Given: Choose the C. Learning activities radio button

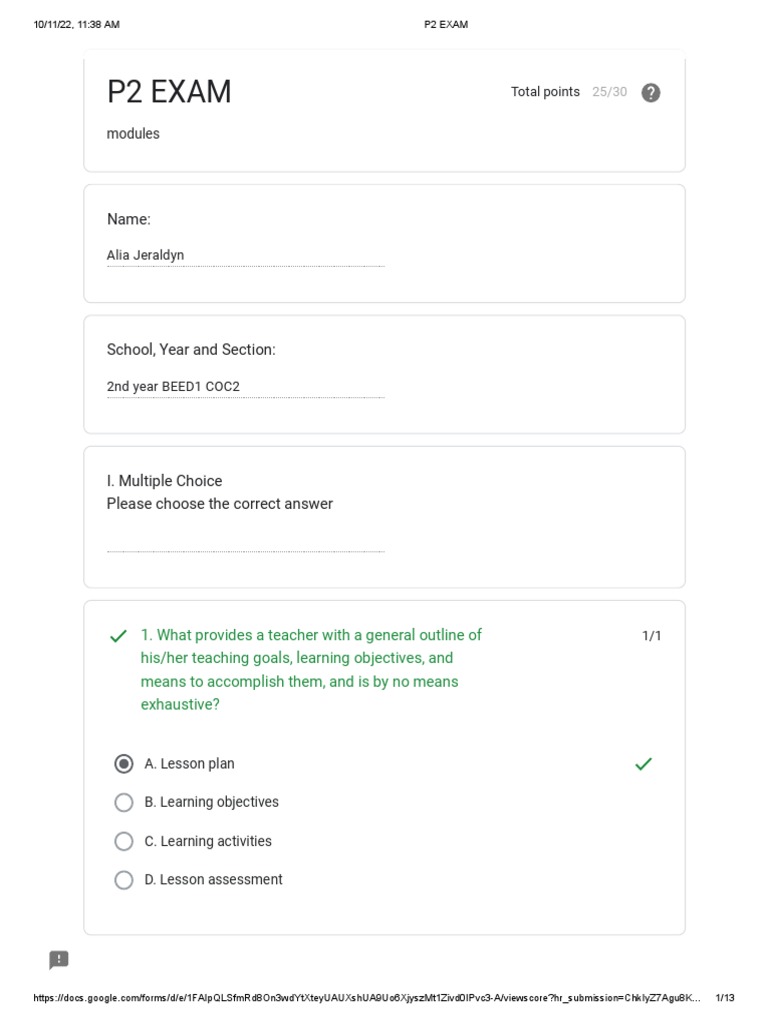Looking at the screenshot, I should coord(124,841).
